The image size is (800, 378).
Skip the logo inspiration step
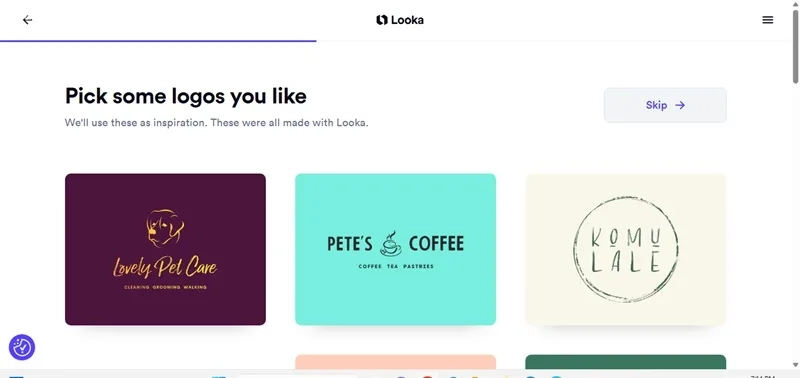(665, 105)
